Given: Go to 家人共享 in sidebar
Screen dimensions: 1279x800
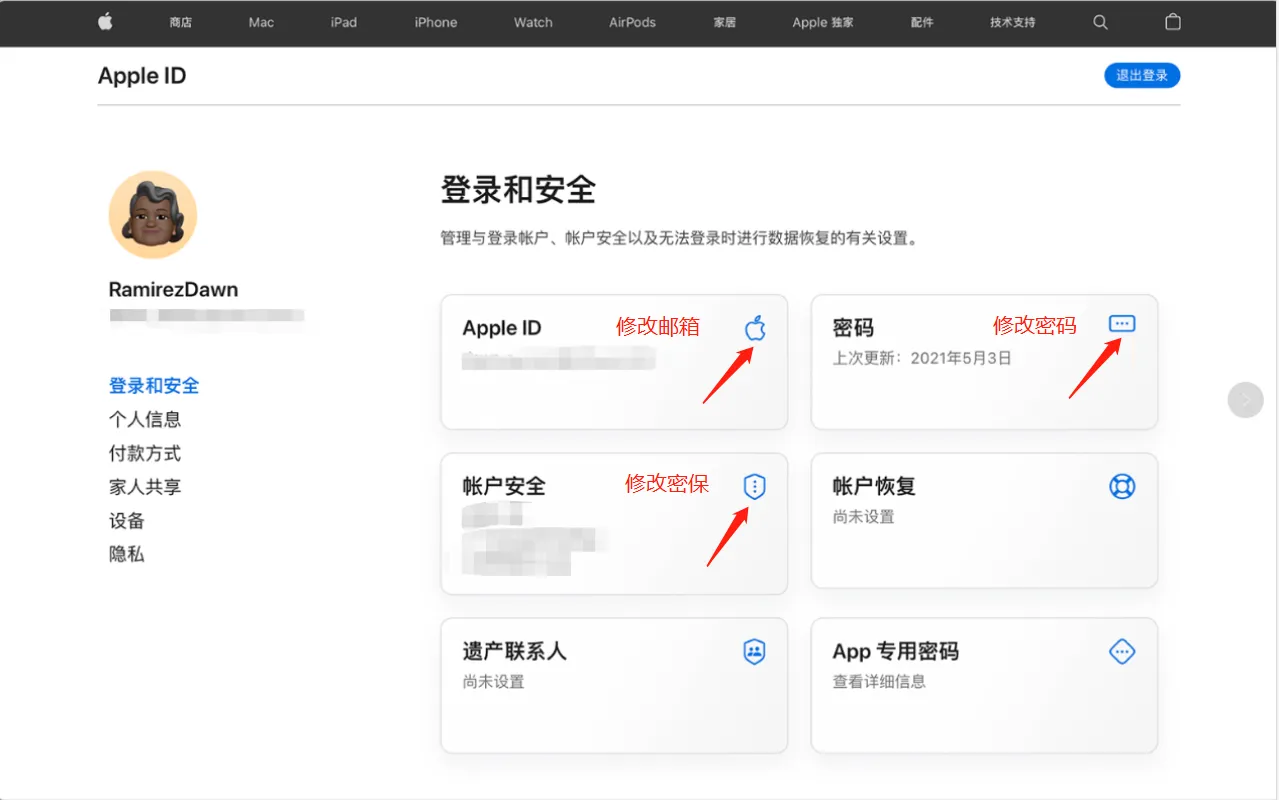Looking at the screenshot, I should (x=145, y=487).
